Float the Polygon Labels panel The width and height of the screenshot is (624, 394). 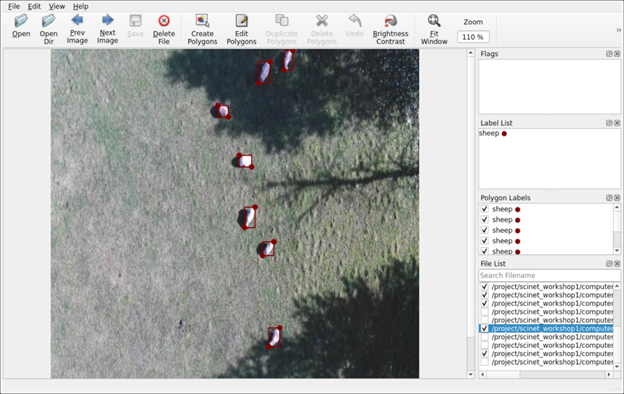click(609, 198)
